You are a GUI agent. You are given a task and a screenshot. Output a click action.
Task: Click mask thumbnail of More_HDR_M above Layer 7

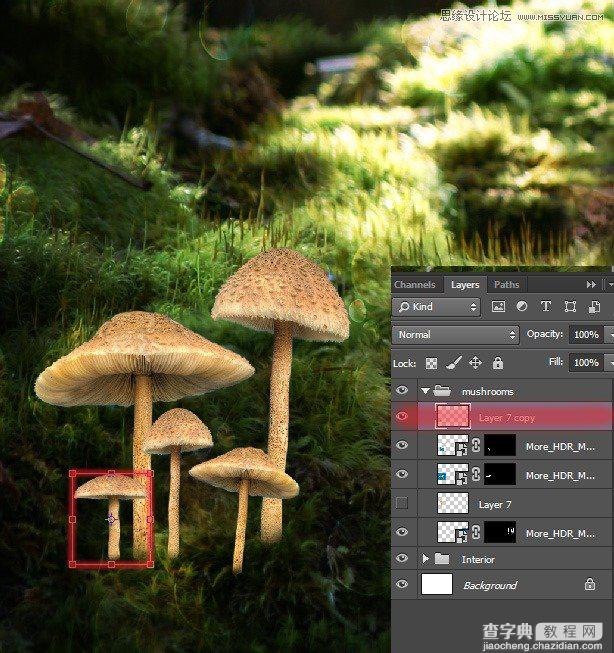500,474
